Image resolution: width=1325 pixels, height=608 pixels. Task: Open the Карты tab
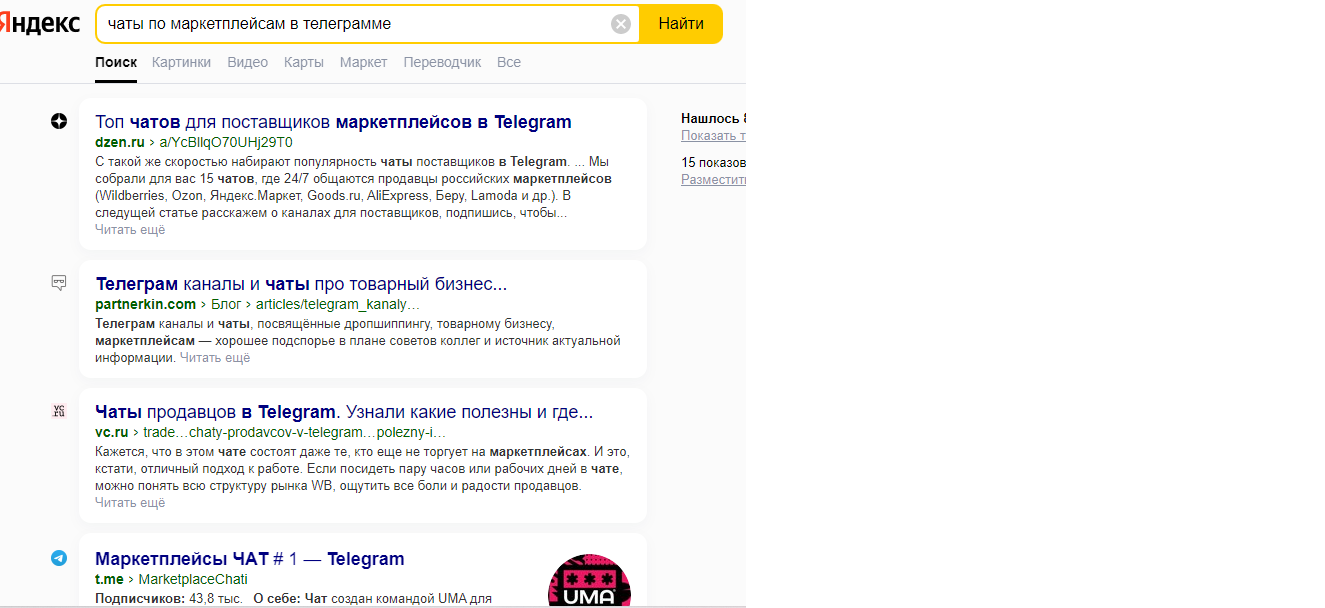303,62
